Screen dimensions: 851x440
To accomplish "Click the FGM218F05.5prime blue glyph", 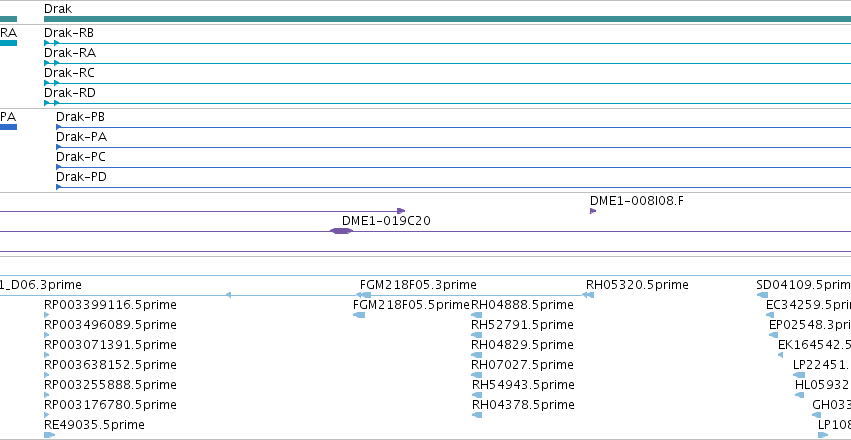I will click(359, 315).
